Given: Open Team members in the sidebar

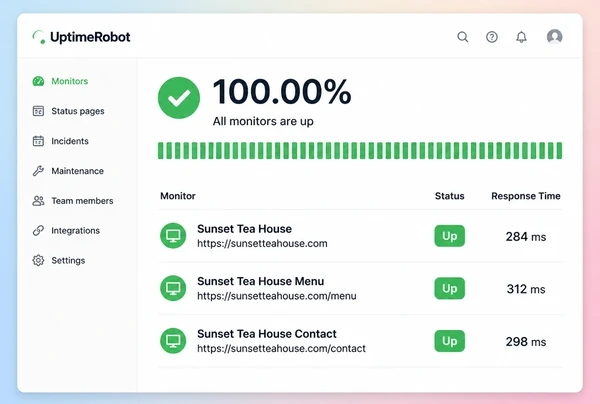Looking at the screenshot, I should point(82,200).
